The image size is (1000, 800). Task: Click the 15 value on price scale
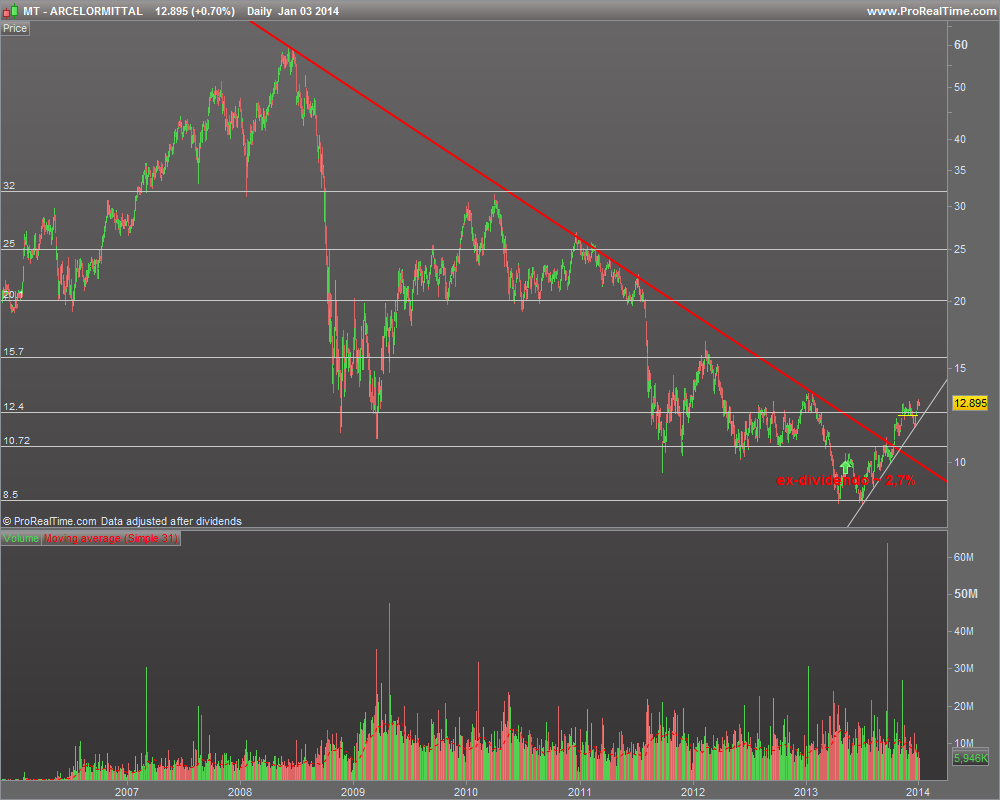click(960, 369)
